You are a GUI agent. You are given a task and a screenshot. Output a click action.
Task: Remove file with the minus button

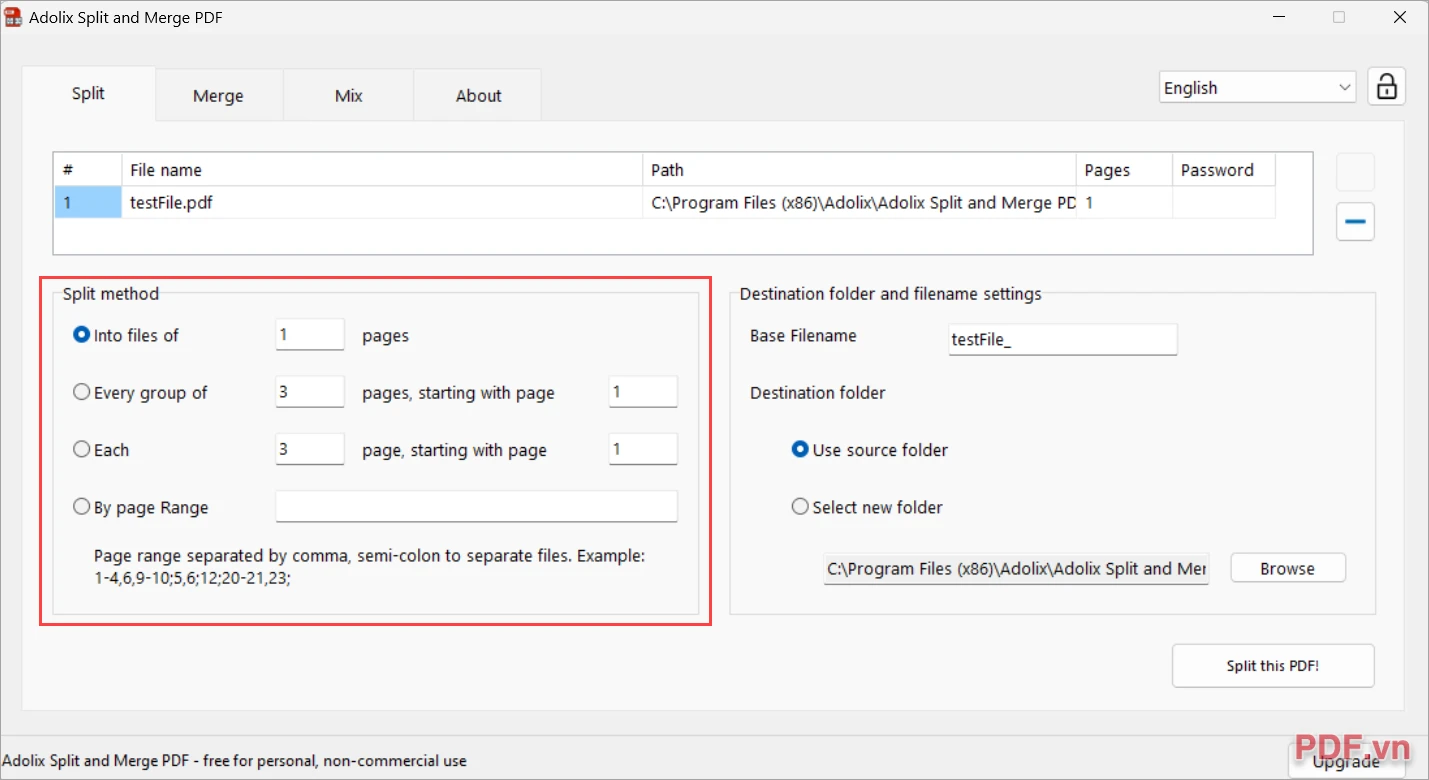point(1355,222)
